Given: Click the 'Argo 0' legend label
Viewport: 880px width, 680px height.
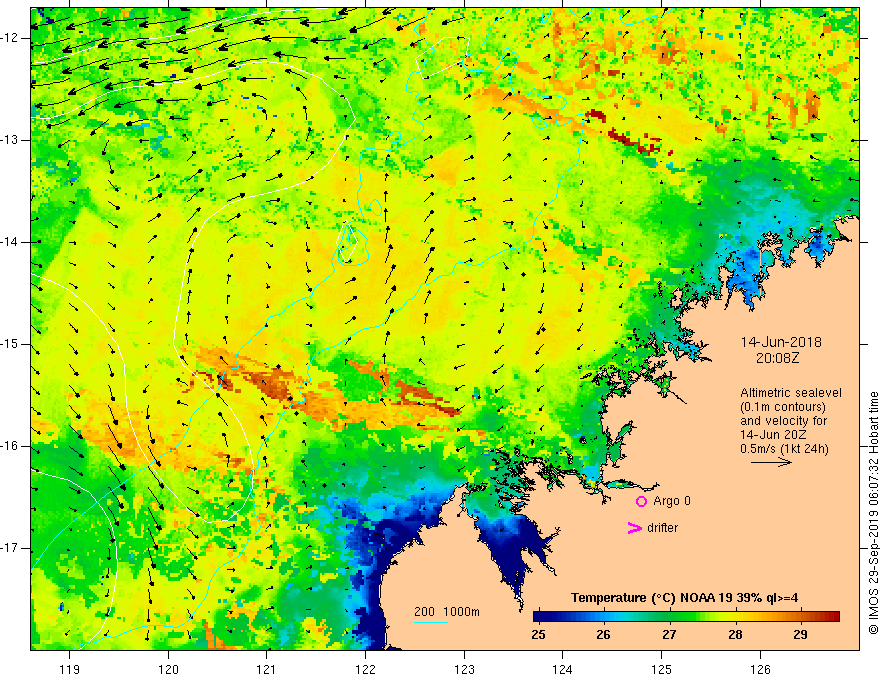Looking at the screenshot, I should [672, 501].
